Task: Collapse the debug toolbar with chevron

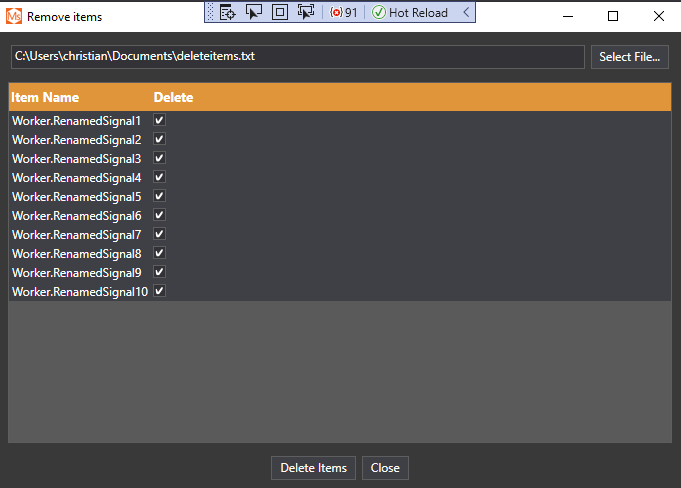Action: click(x=466, y=12)
